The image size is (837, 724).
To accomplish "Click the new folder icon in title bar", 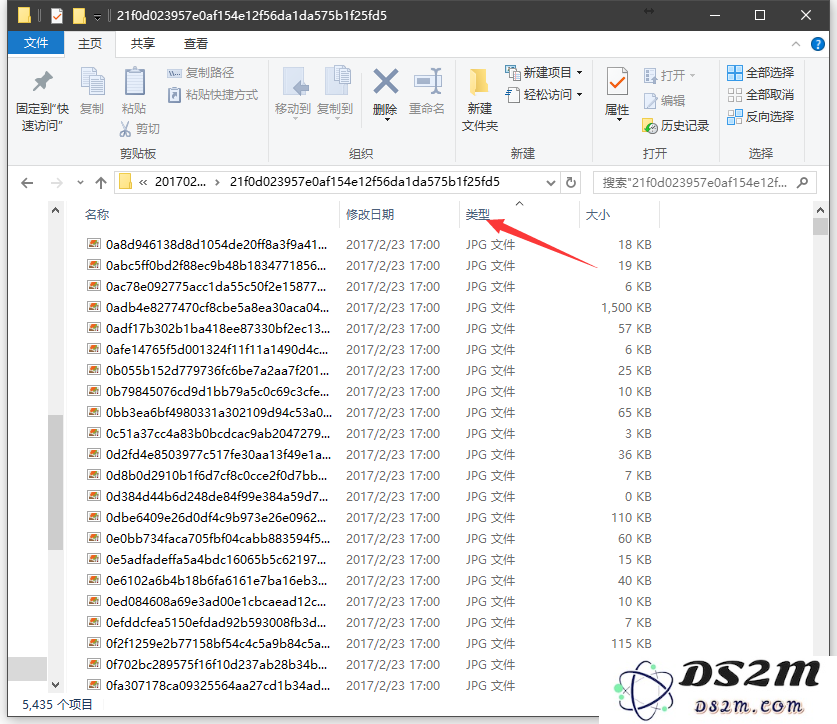I will click(x=79, y=16).
